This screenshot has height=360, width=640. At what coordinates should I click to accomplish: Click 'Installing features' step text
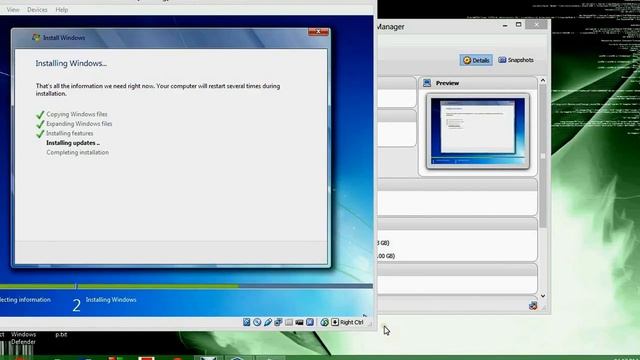click(x=70, y=133)
